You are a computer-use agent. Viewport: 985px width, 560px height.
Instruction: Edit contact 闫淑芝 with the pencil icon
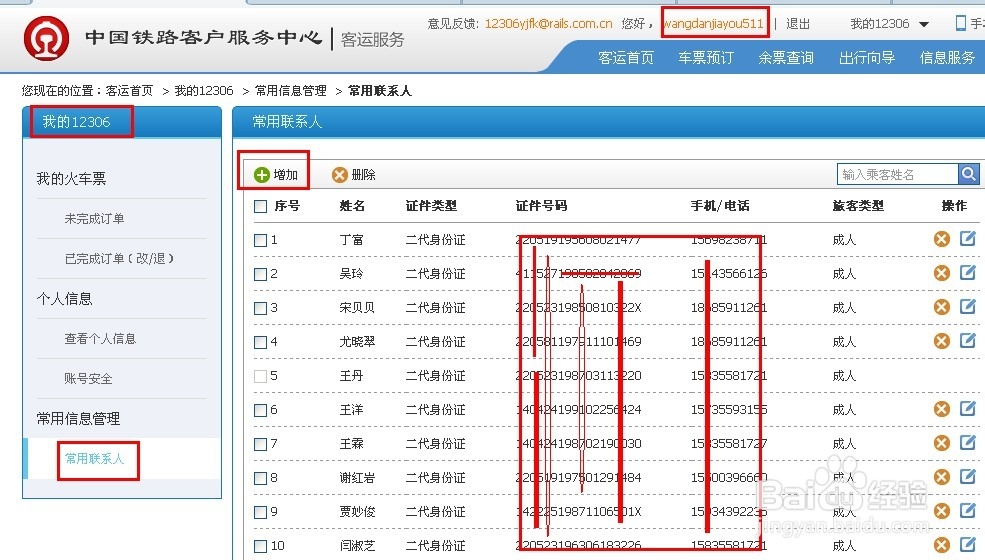pos(967,544)
